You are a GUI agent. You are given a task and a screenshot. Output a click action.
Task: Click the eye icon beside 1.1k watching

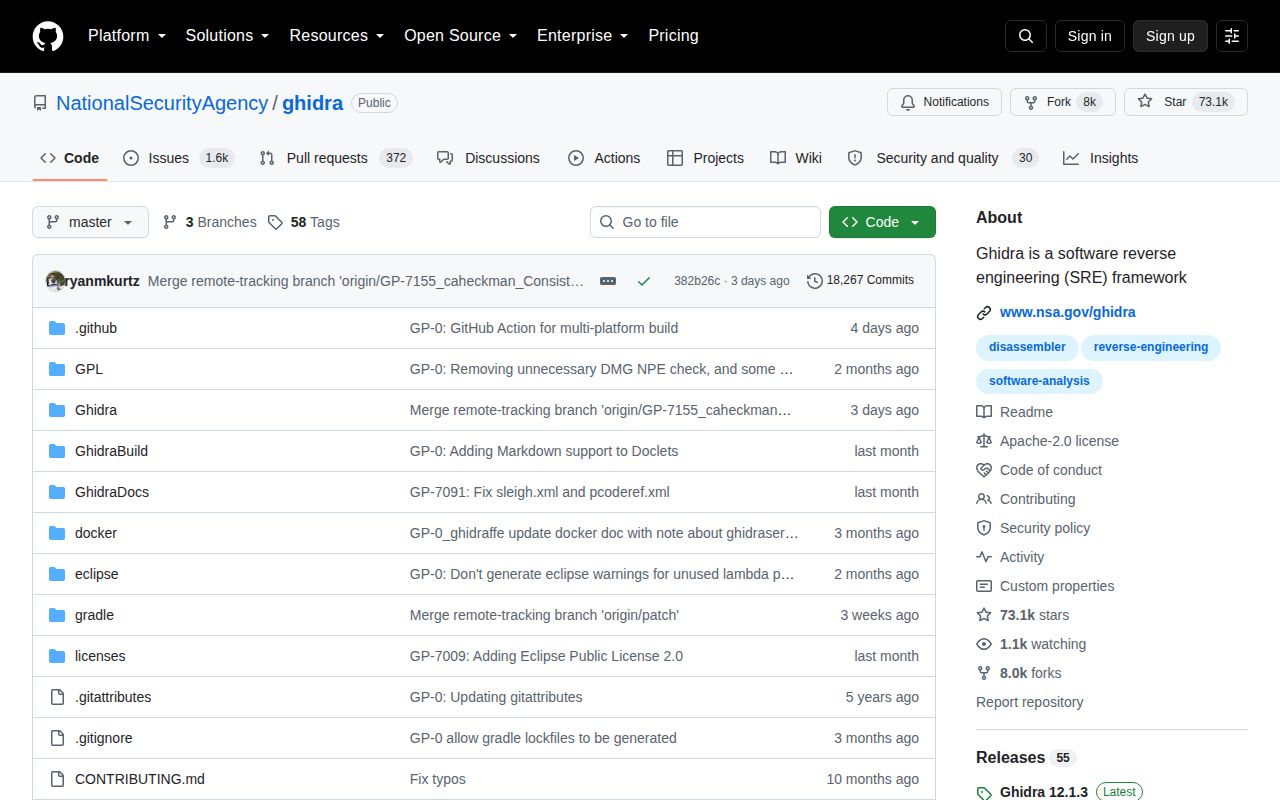[x=984, y=644]
